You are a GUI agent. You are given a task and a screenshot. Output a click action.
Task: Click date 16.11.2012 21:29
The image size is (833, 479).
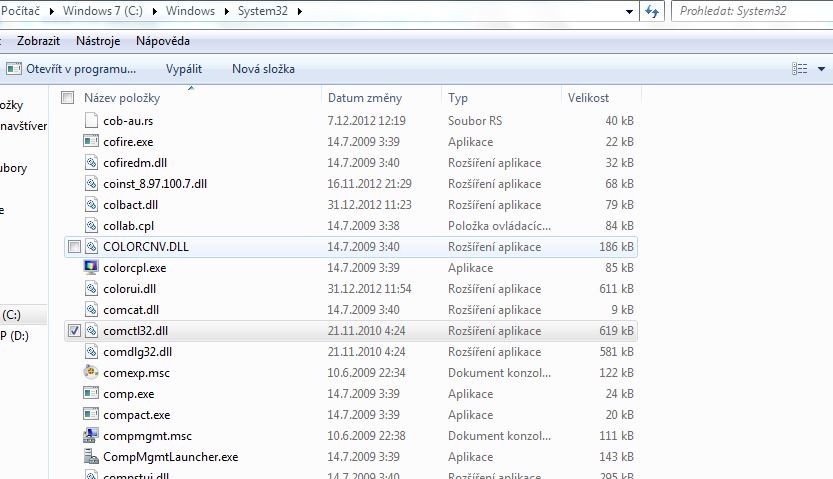[369, 184]
